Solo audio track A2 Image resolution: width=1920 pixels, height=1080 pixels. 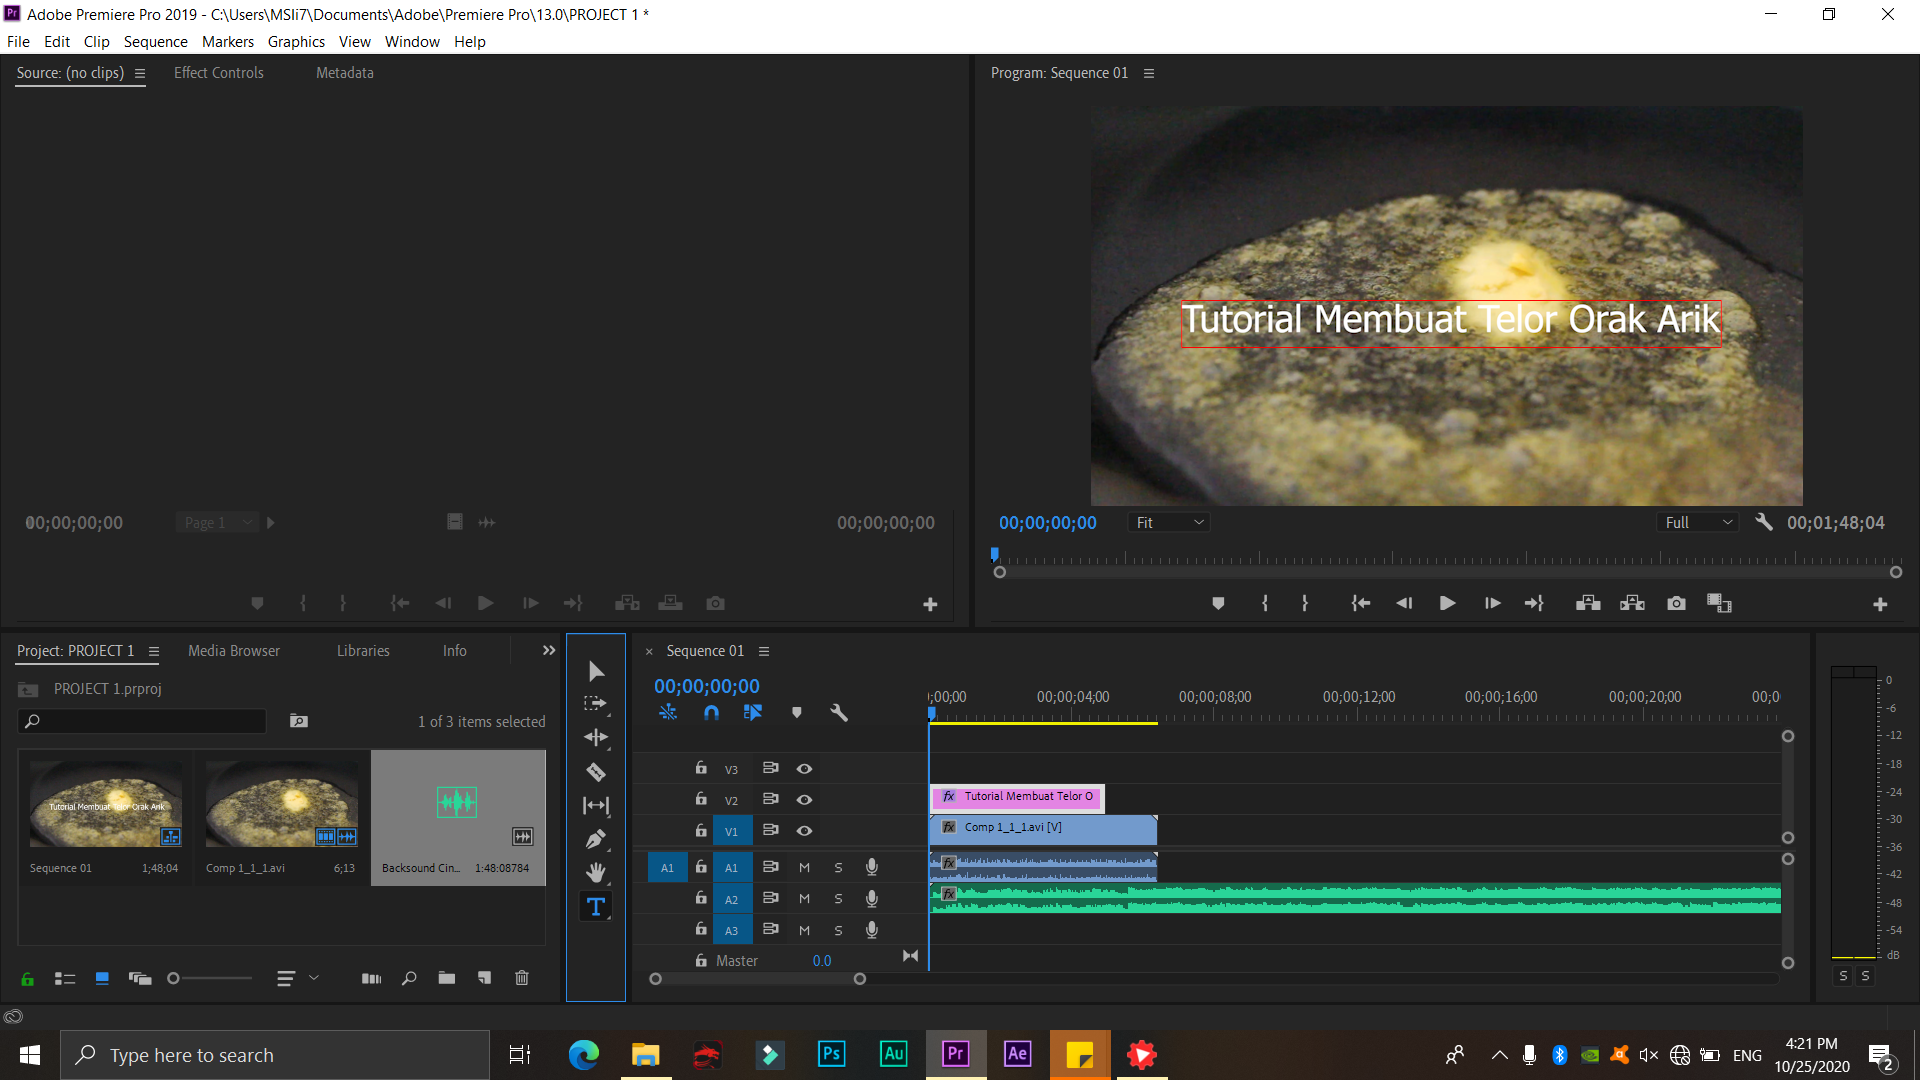coord(838,898)
